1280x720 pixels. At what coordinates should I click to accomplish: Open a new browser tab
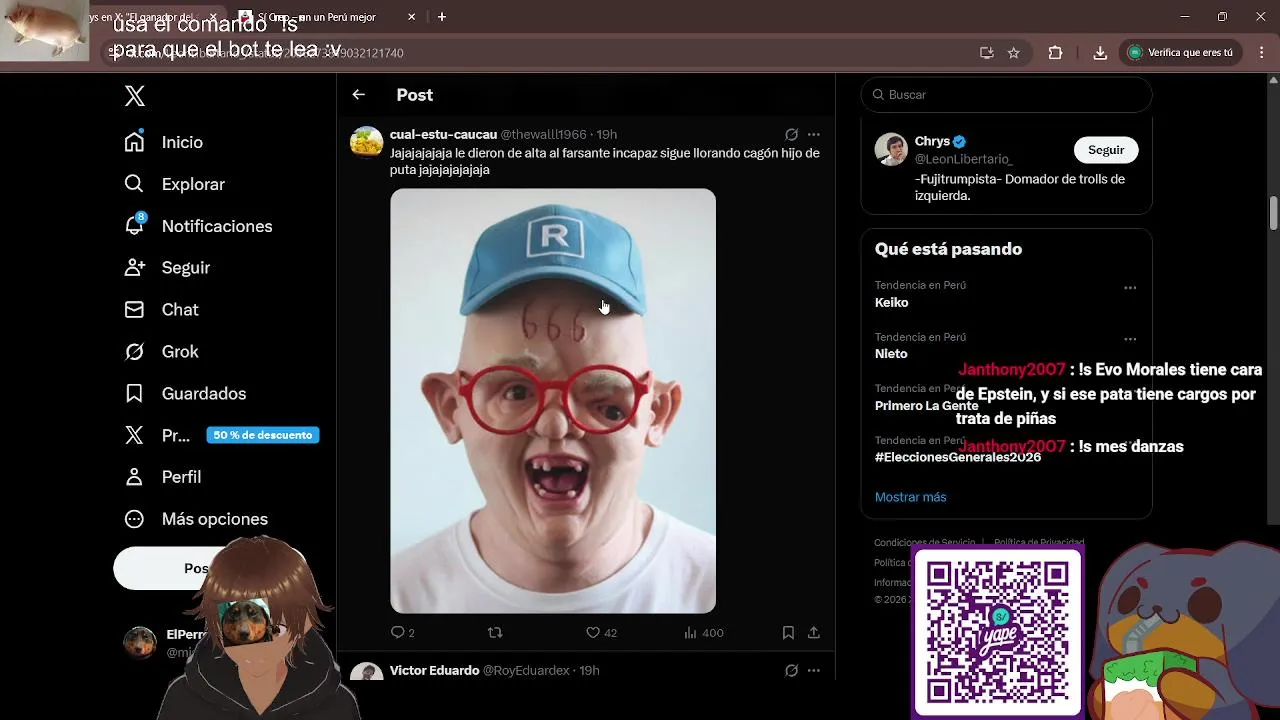tap(442, 17)
